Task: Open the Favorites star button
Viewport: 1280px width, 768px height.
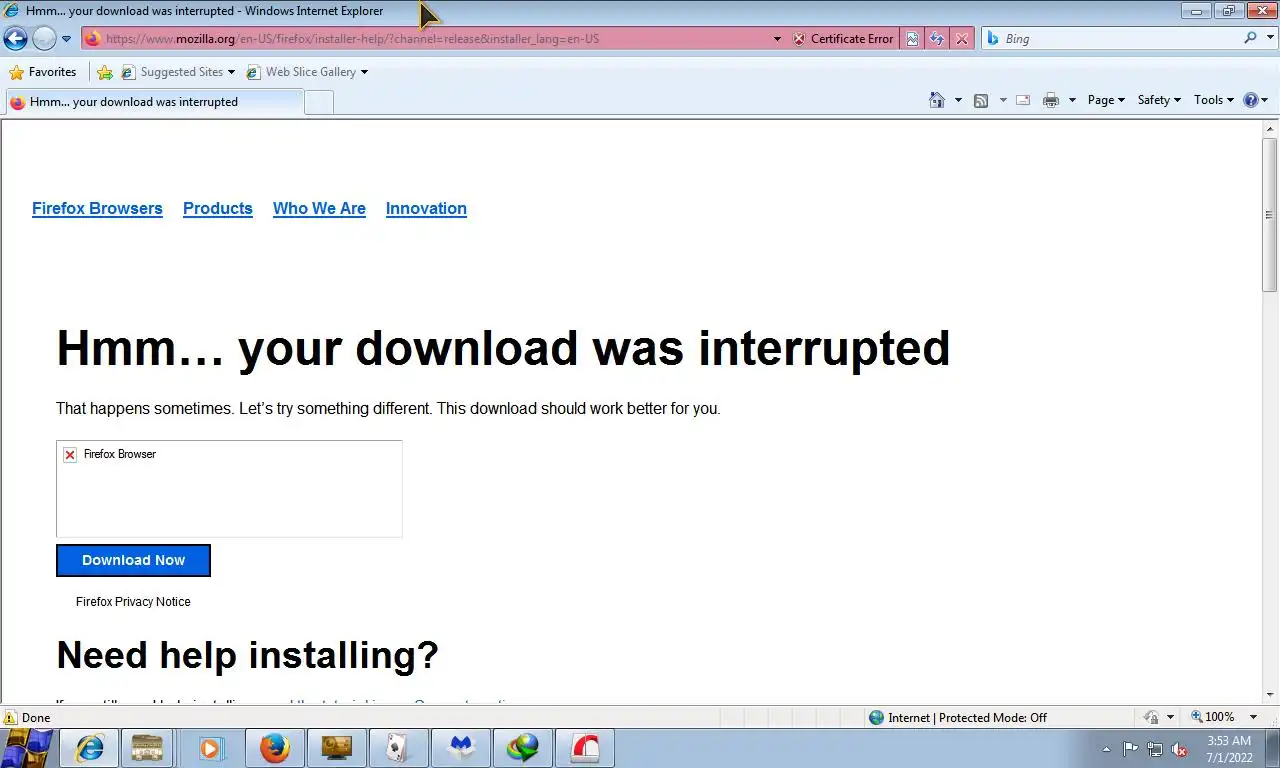Action: 43,72
